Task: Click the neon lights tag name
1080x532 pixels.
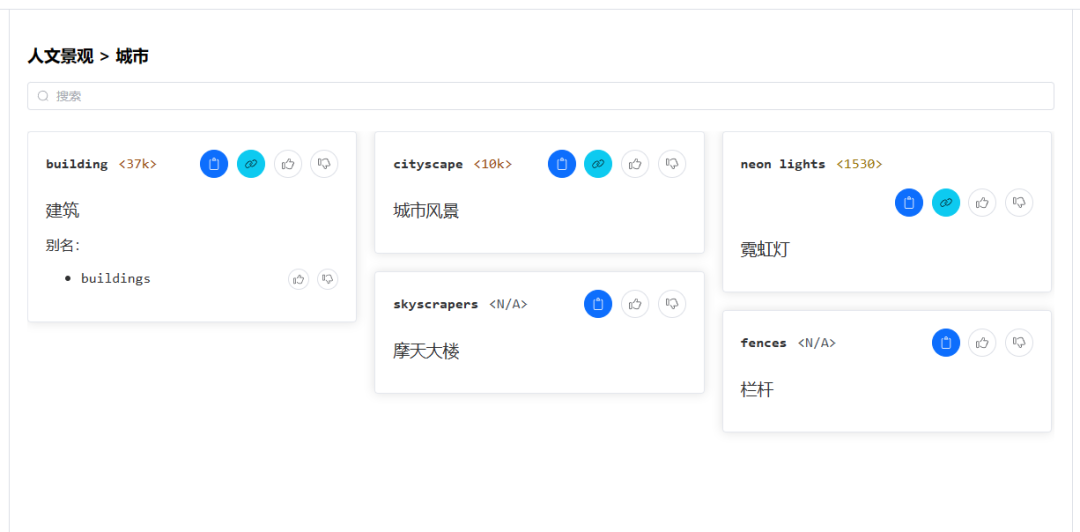Action: pyautogui.click(x=782, y=164)
